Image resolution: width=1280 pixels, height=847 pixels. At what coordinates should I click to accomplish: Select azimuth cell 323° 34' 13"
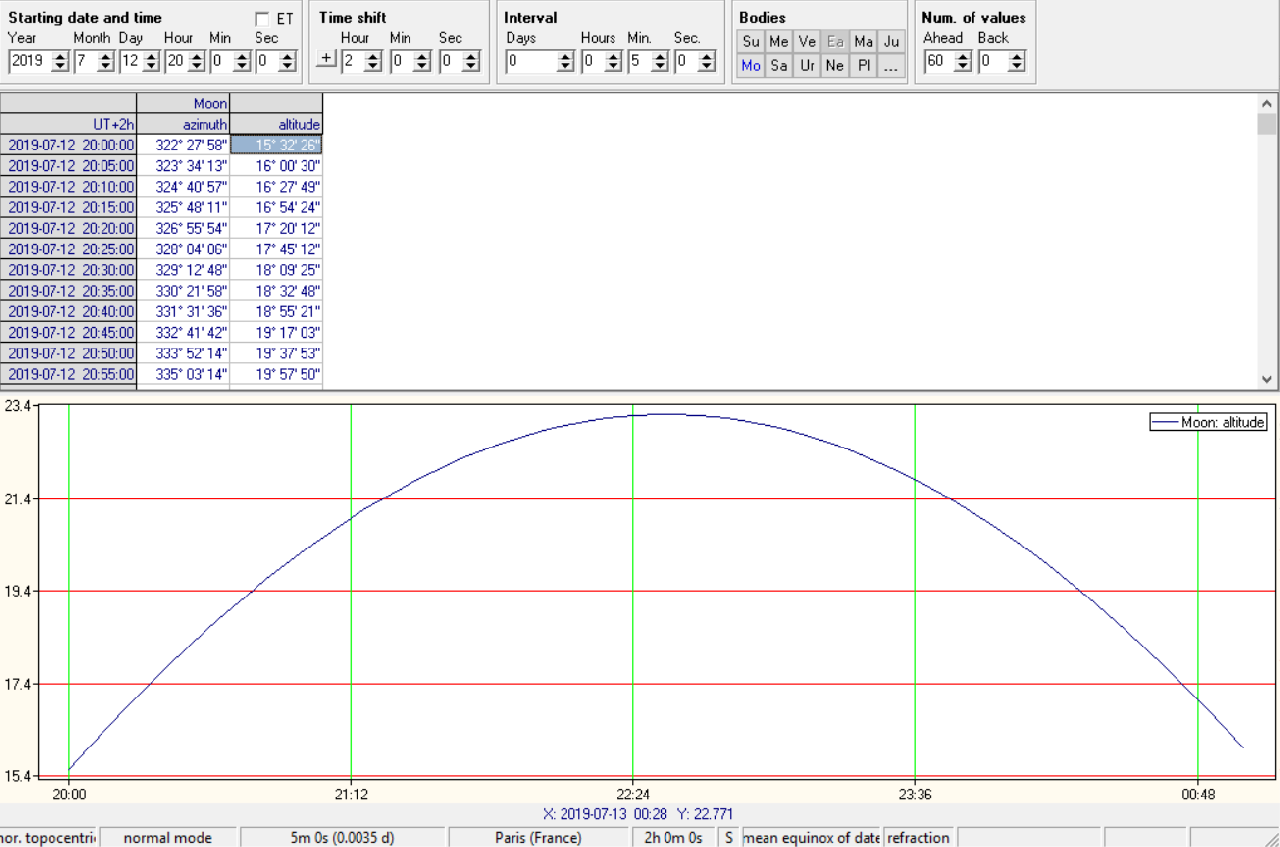183,166
